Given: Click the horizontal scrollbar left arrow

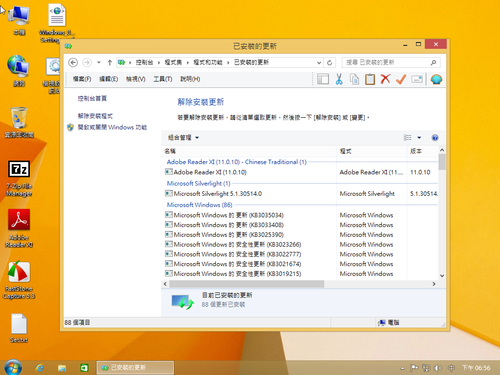Looking at the screenshot, I should pos(165,284).
